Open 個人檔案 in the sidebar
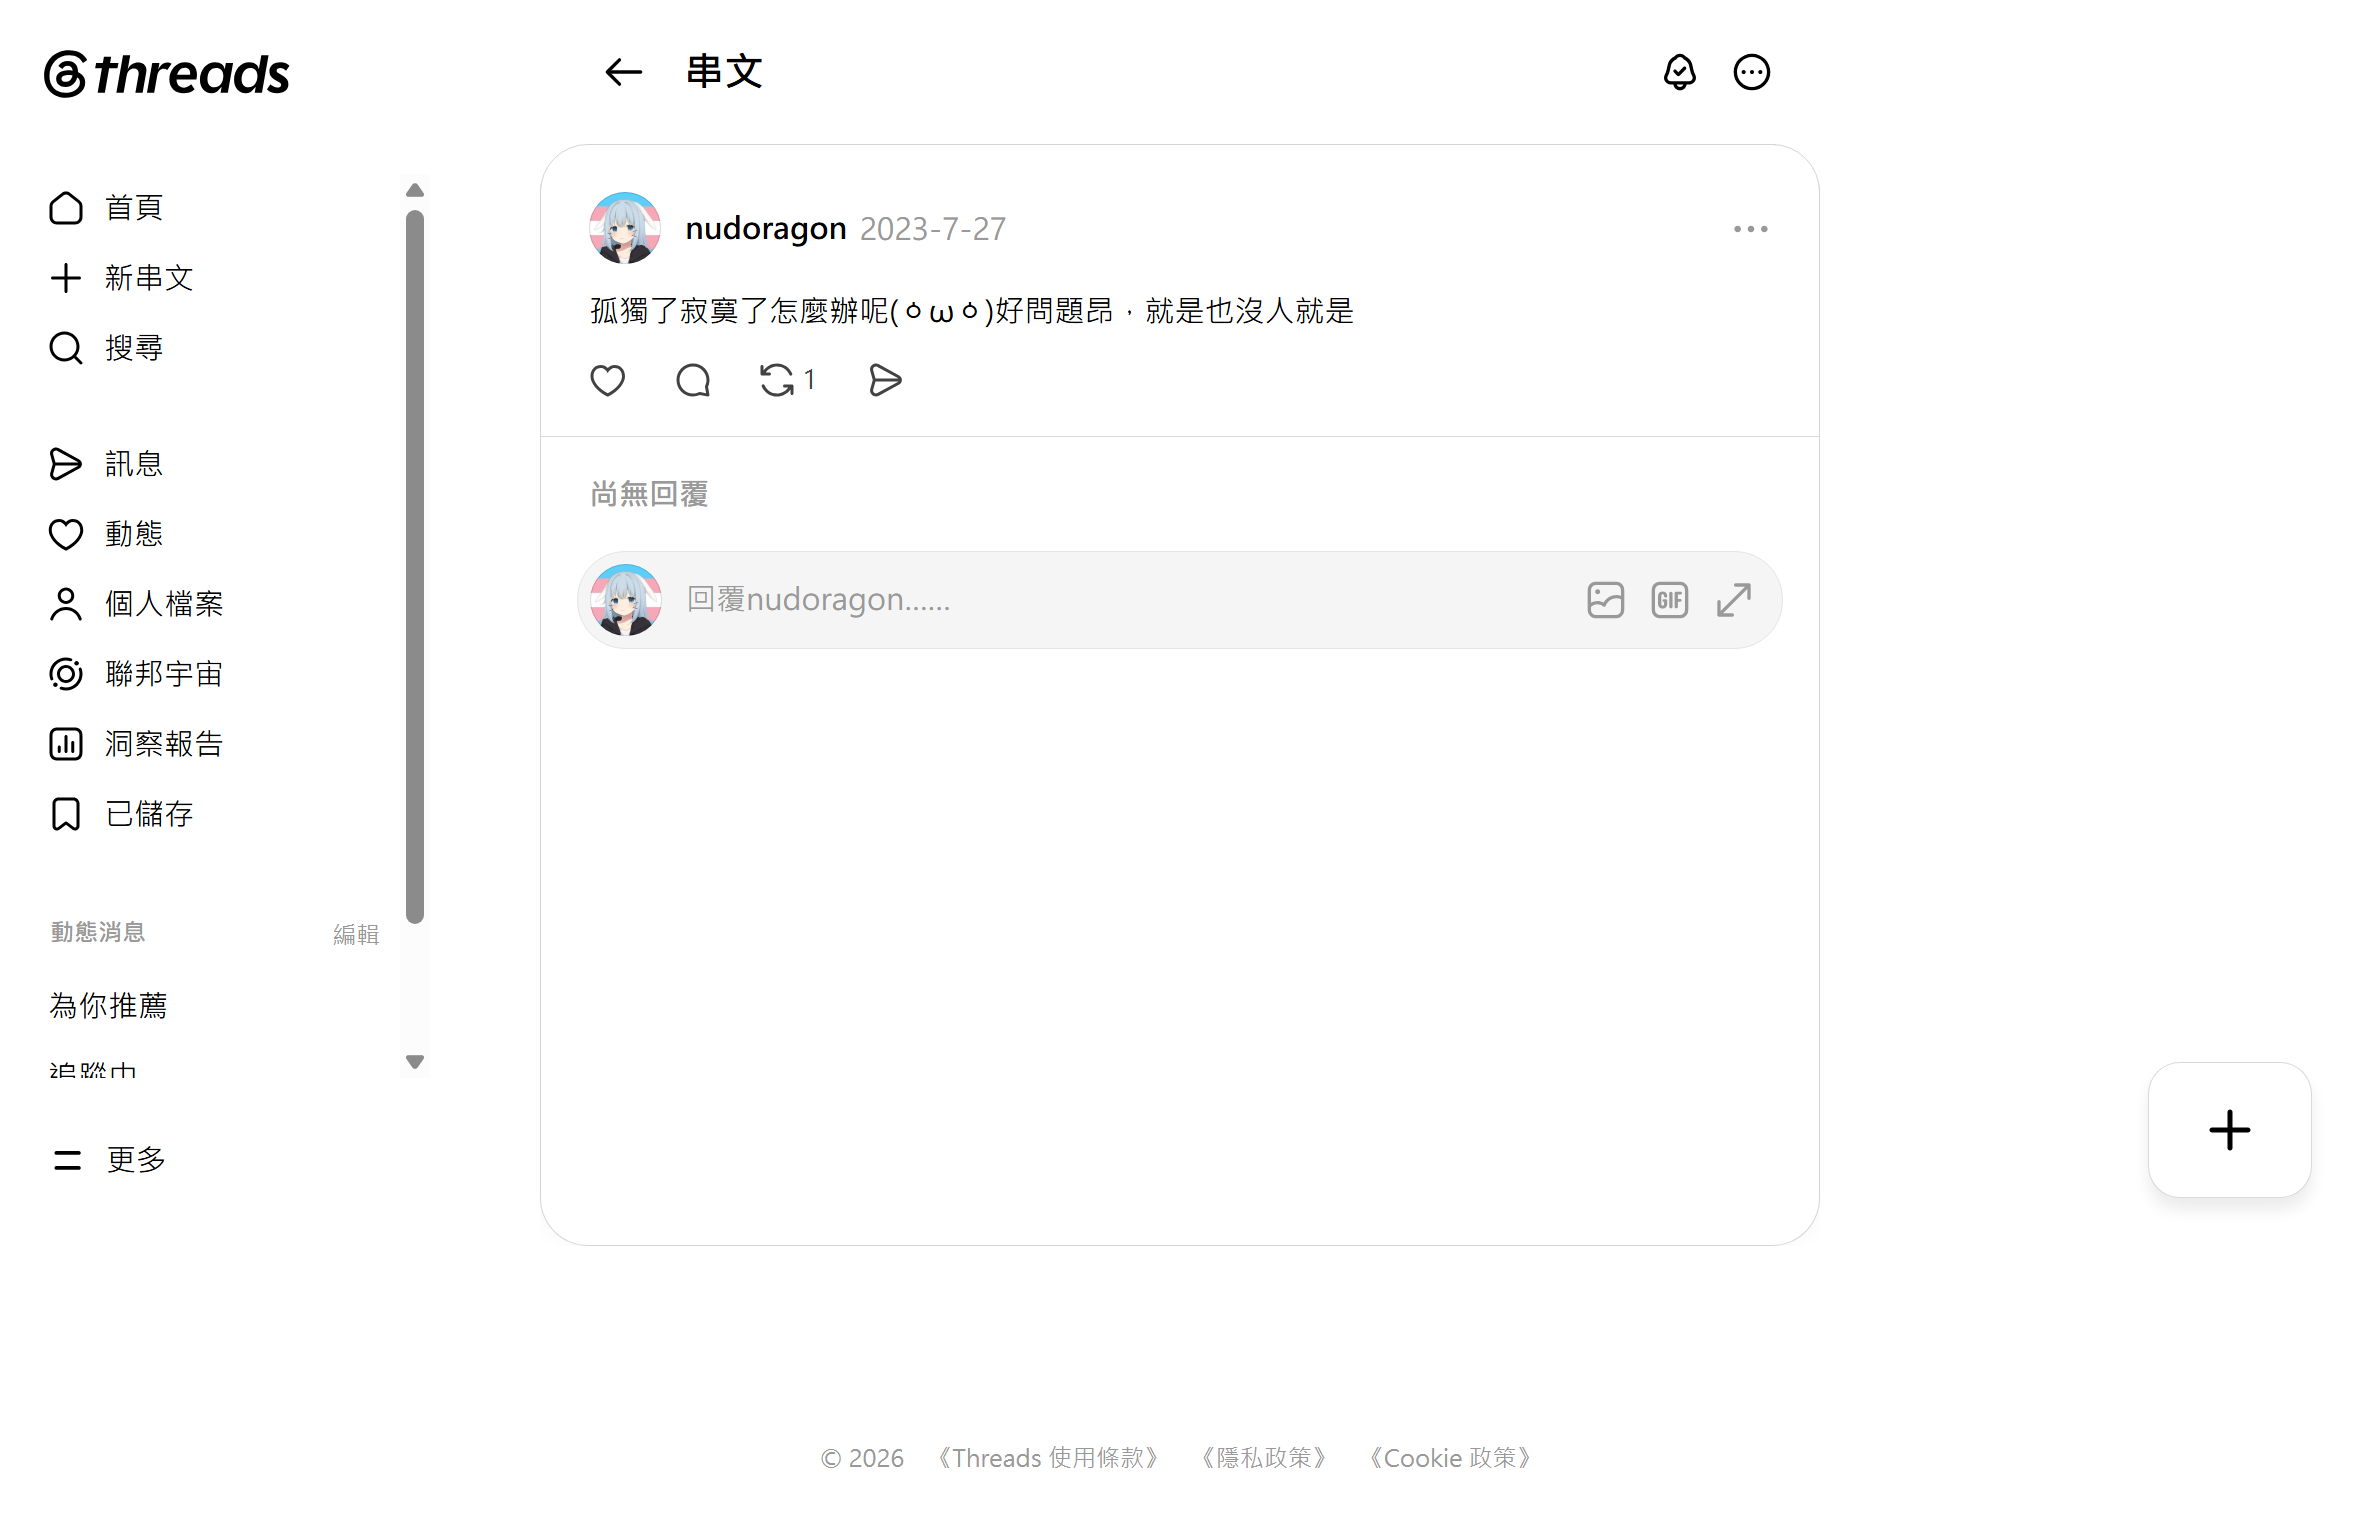The image size is (2360, 1526). (136, 604)
